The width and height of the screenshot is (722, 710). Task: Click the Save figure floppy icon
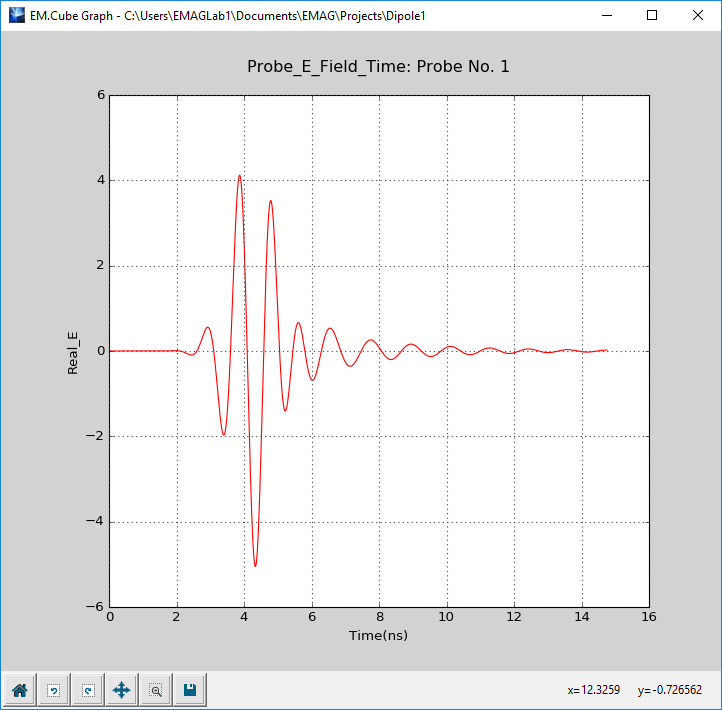190,689
